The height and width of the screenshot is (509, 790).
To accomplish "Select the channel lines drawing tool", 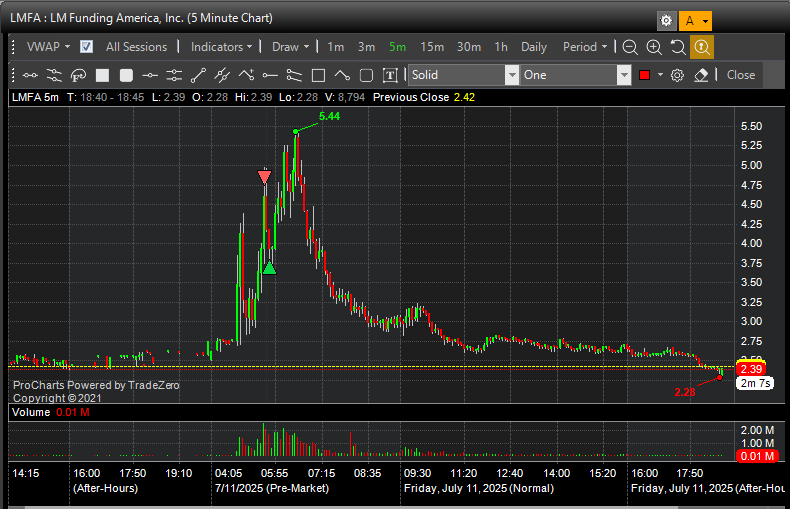I will click(294, 75).
